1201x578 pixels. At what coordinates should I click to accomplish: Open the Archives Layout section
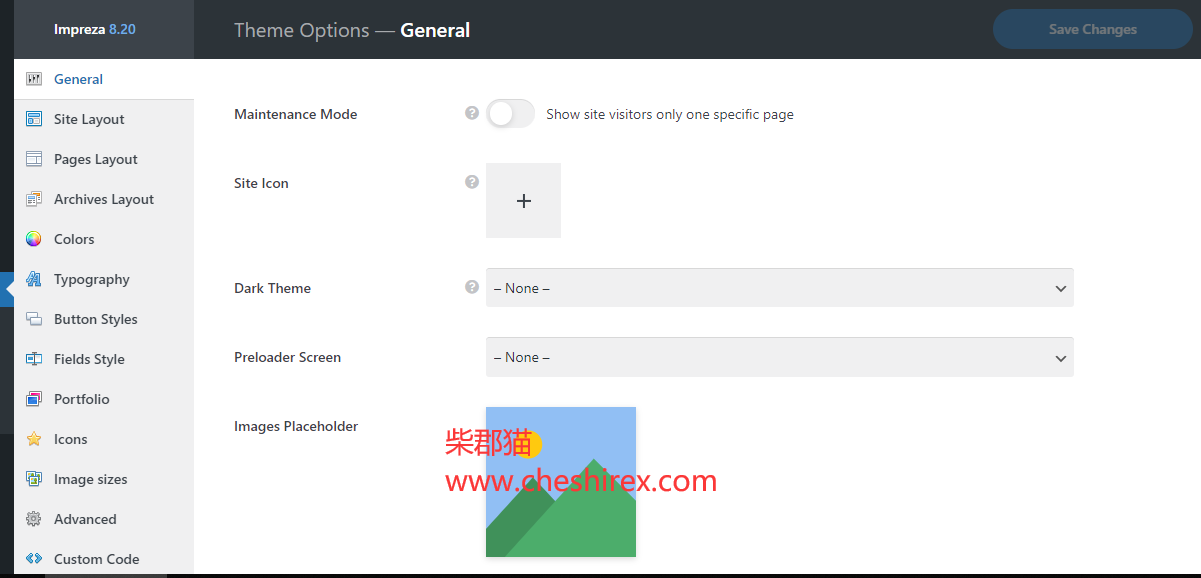(104, 199)
